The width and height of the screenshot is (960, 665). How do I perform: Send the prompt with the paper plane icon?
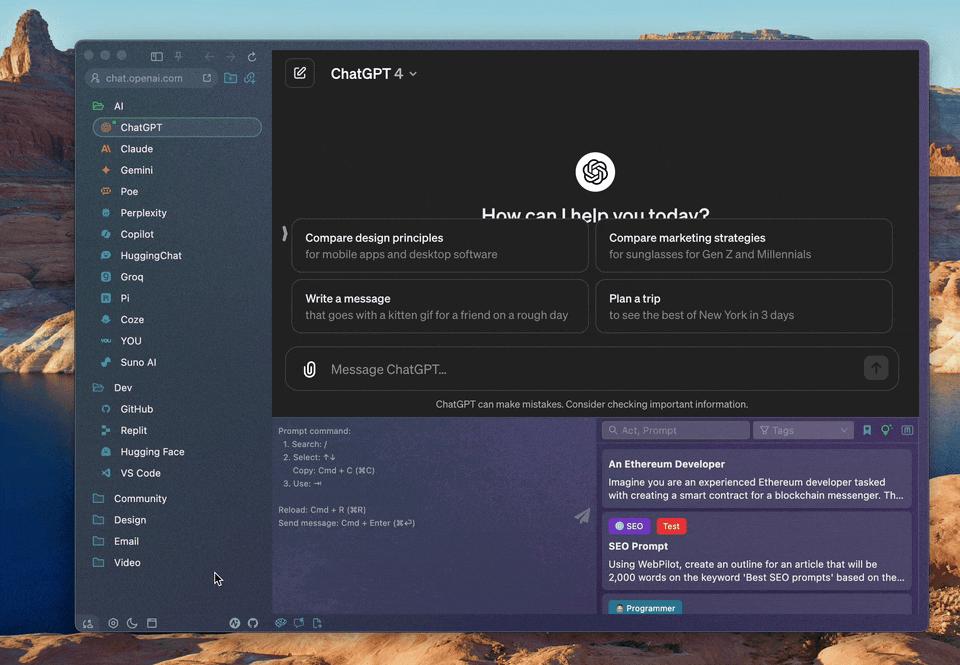click(x=582, y=516)
